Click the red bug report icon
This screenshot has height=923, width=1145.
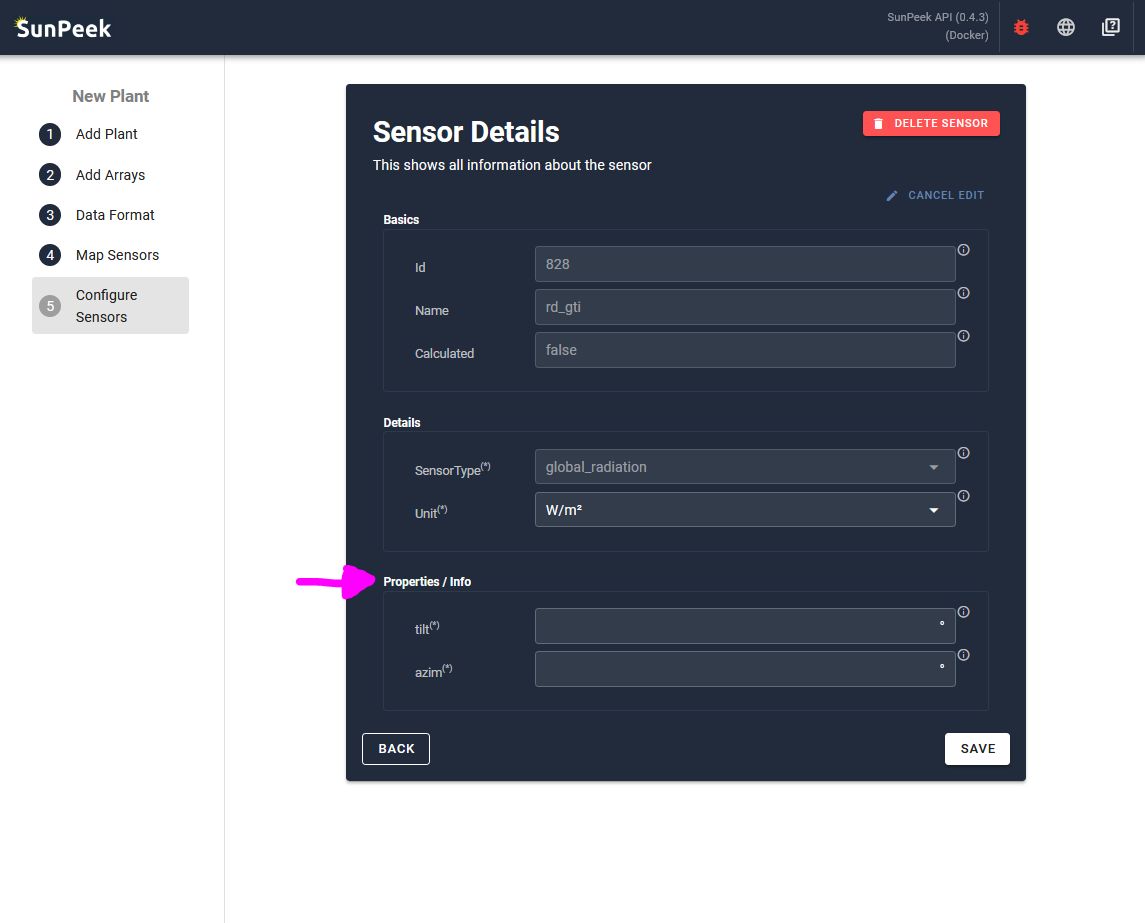1021,28
